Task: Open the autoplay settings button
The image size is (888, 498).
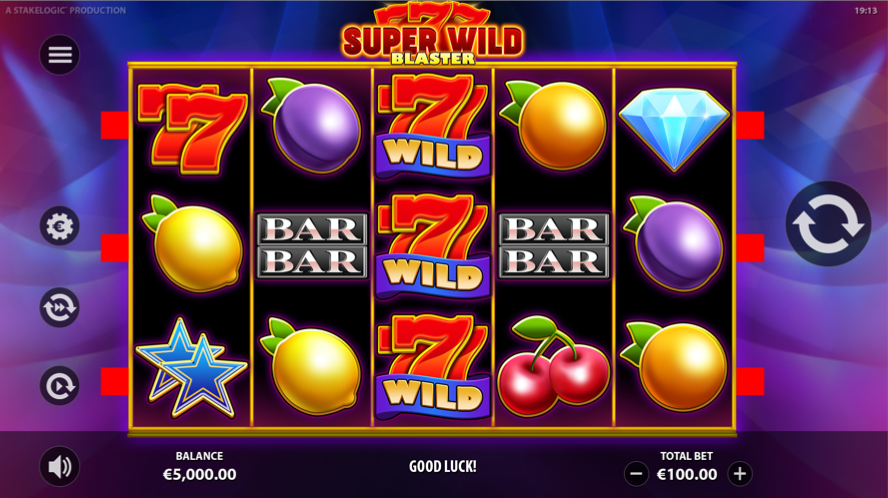Action: coord(59,386)
